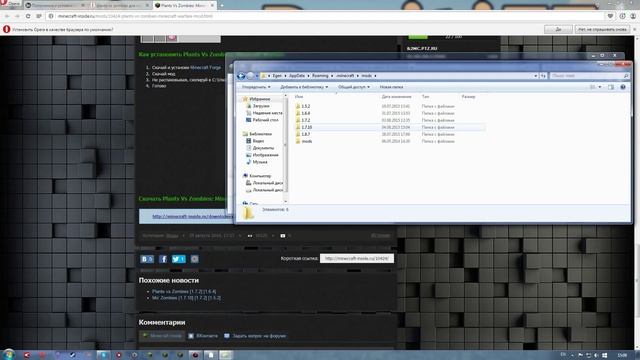Image resolution: width=640 pixels, height=360 pixels.
Task: Refresh the Explorer address bar
Action: pyautogui.click(x=543, y=76)
